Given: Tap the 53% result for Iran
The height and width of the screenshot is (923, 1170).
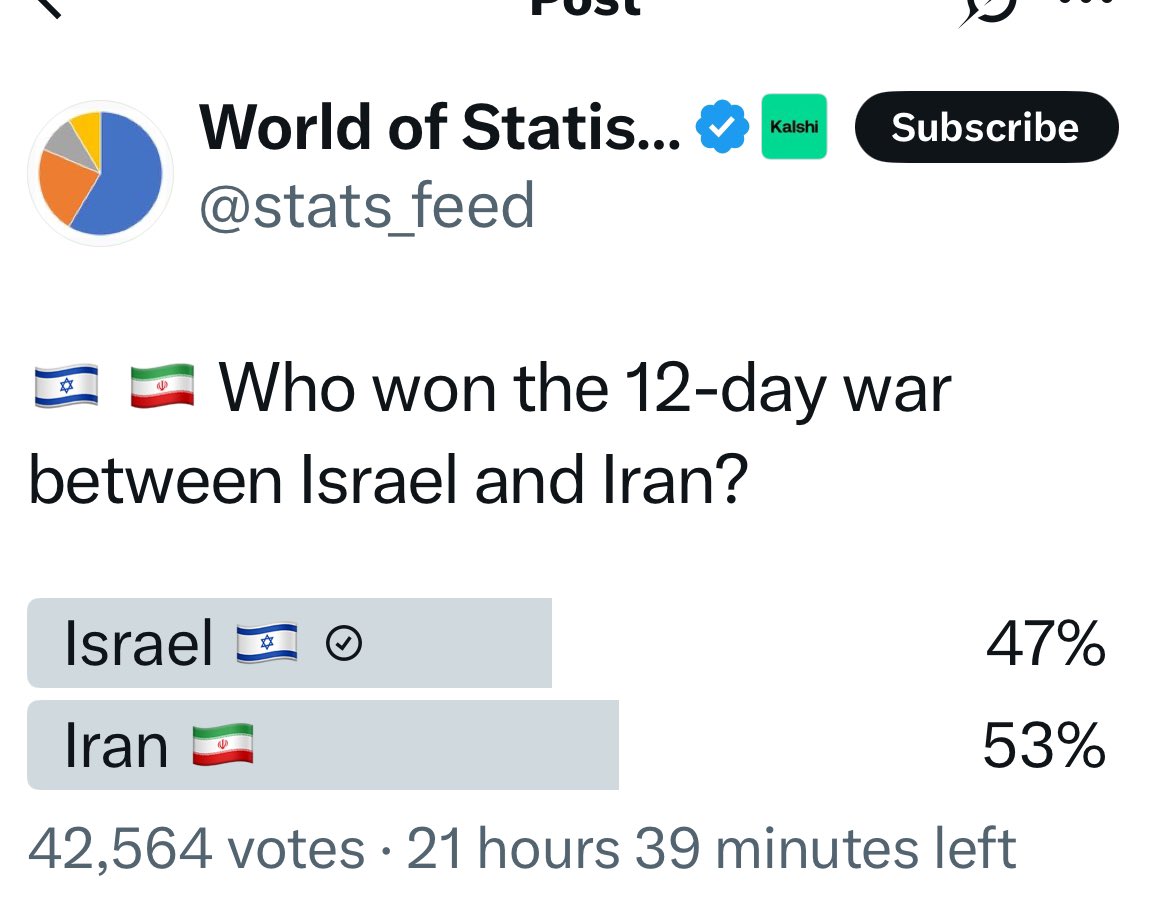Looking at the screenshot, I should [1044, 745].
